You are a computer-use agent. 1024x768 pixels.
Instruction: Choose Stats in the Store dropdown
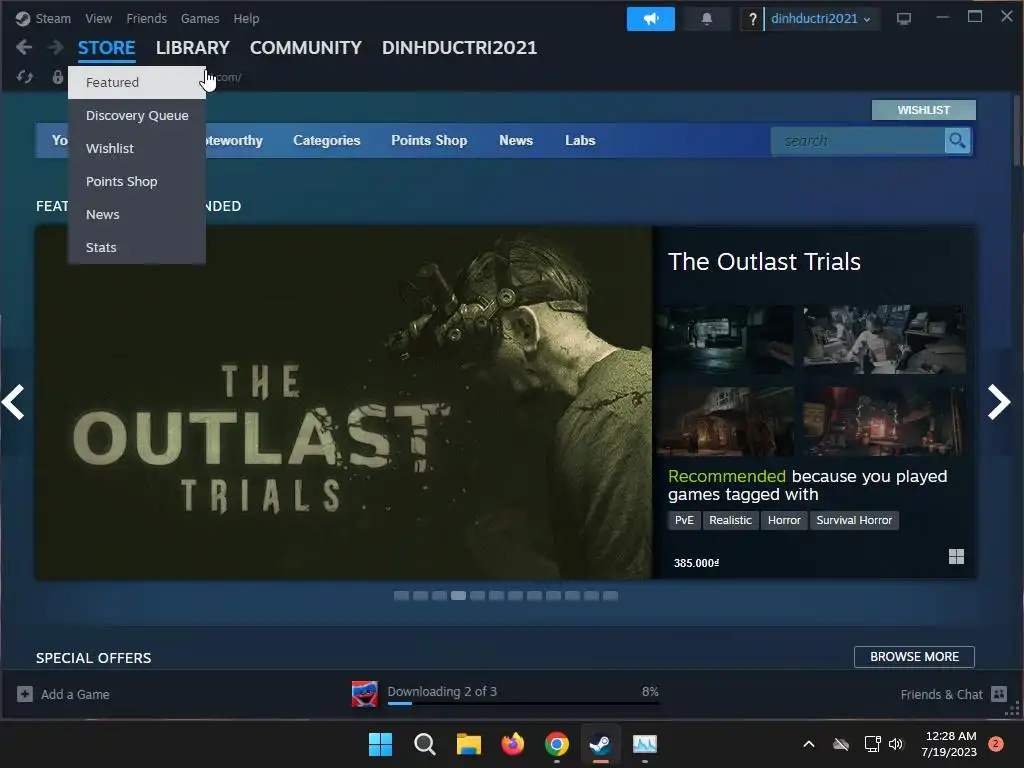[x=136, y=247]
